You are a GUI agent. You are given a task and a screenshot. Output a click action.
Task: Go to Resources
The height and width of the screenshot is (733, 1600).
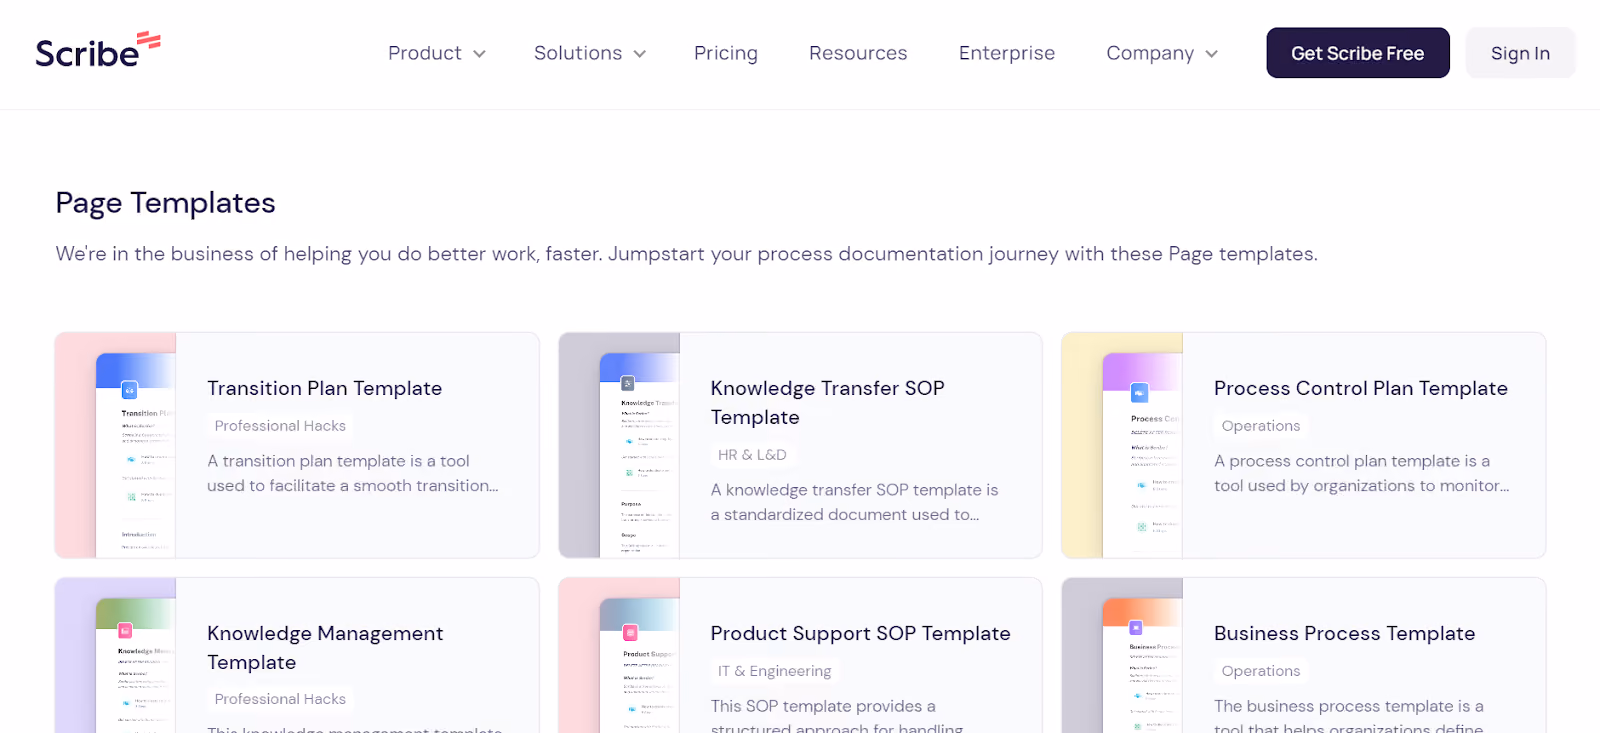coord(858,53)
